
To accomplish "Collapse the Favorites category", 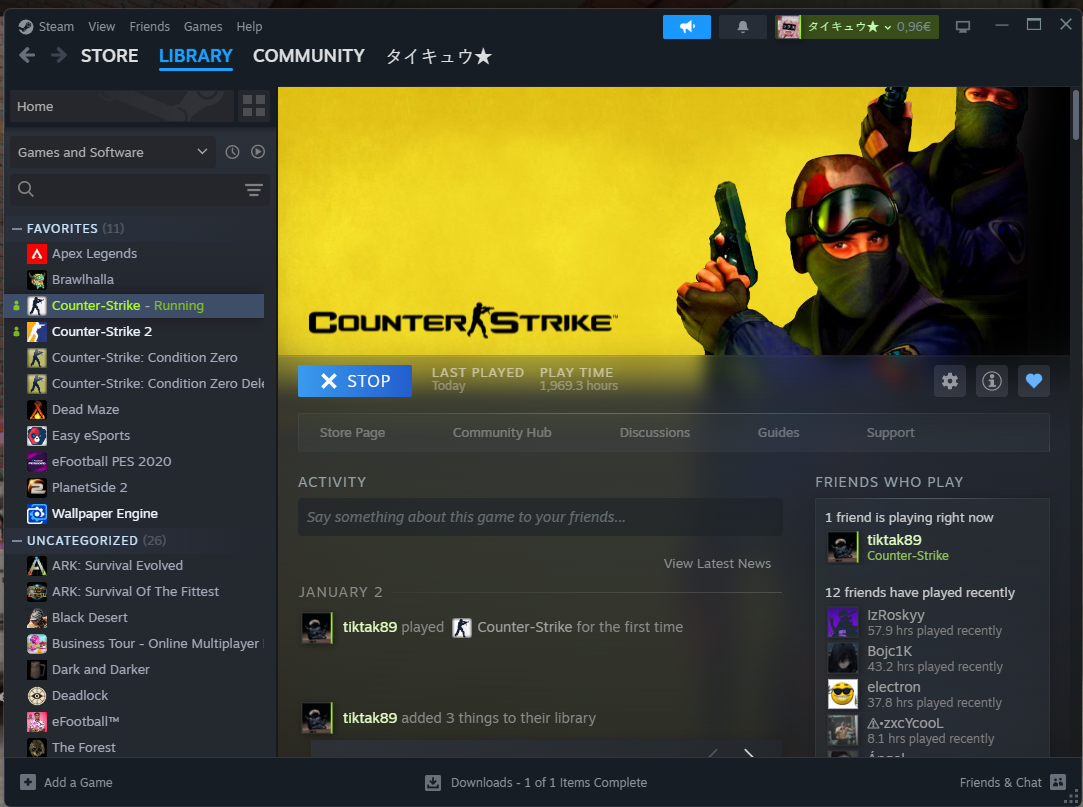I will click(x=17, y=229).
